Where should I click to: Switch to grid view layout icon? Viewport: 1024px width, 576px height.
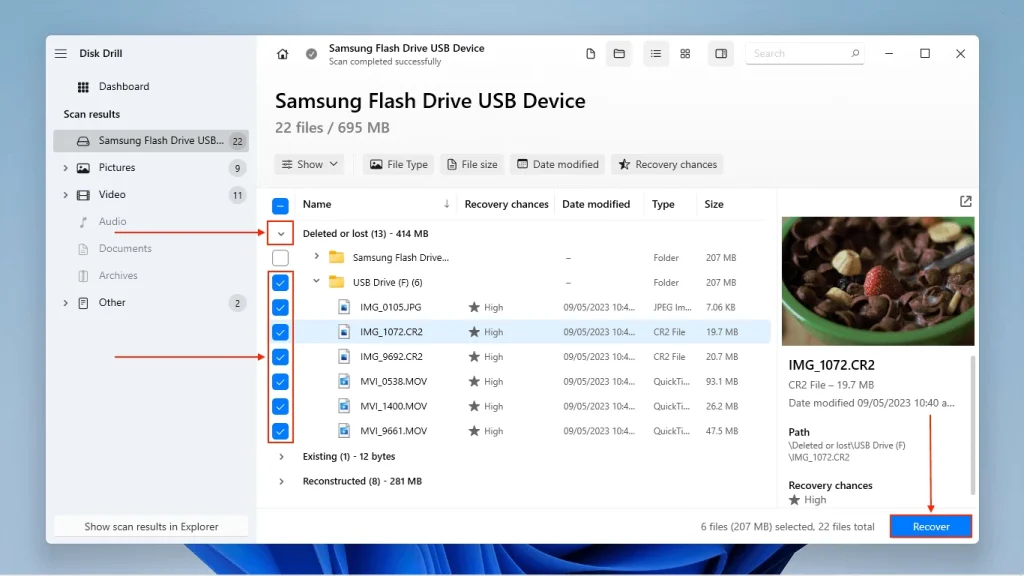coord(685,54)
